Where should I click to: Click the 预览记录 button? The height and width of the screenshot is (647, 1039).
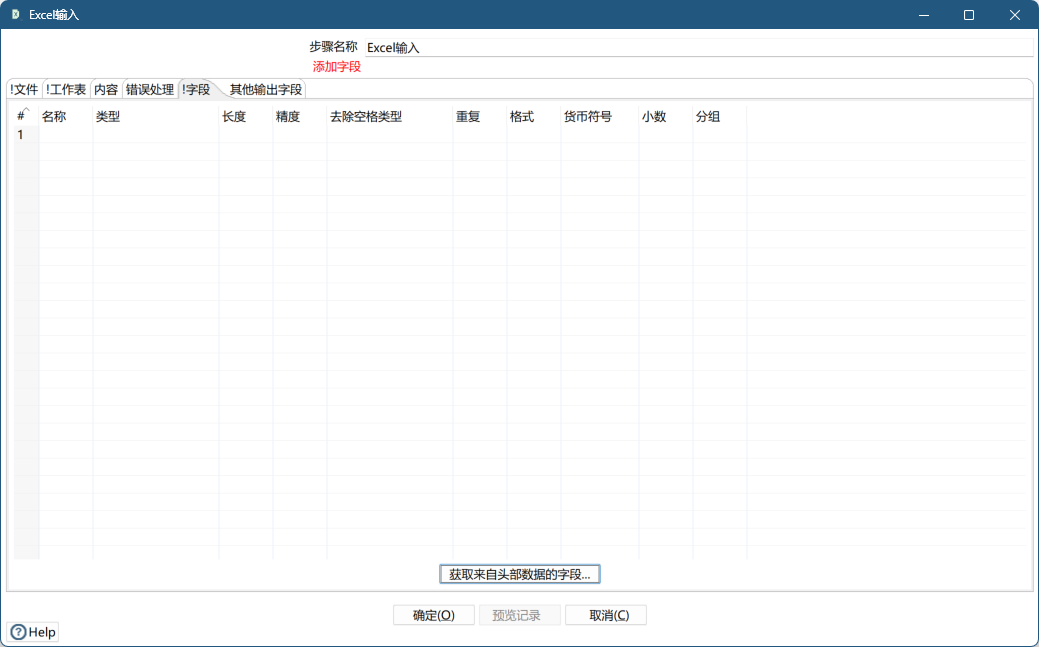[519, 614]
